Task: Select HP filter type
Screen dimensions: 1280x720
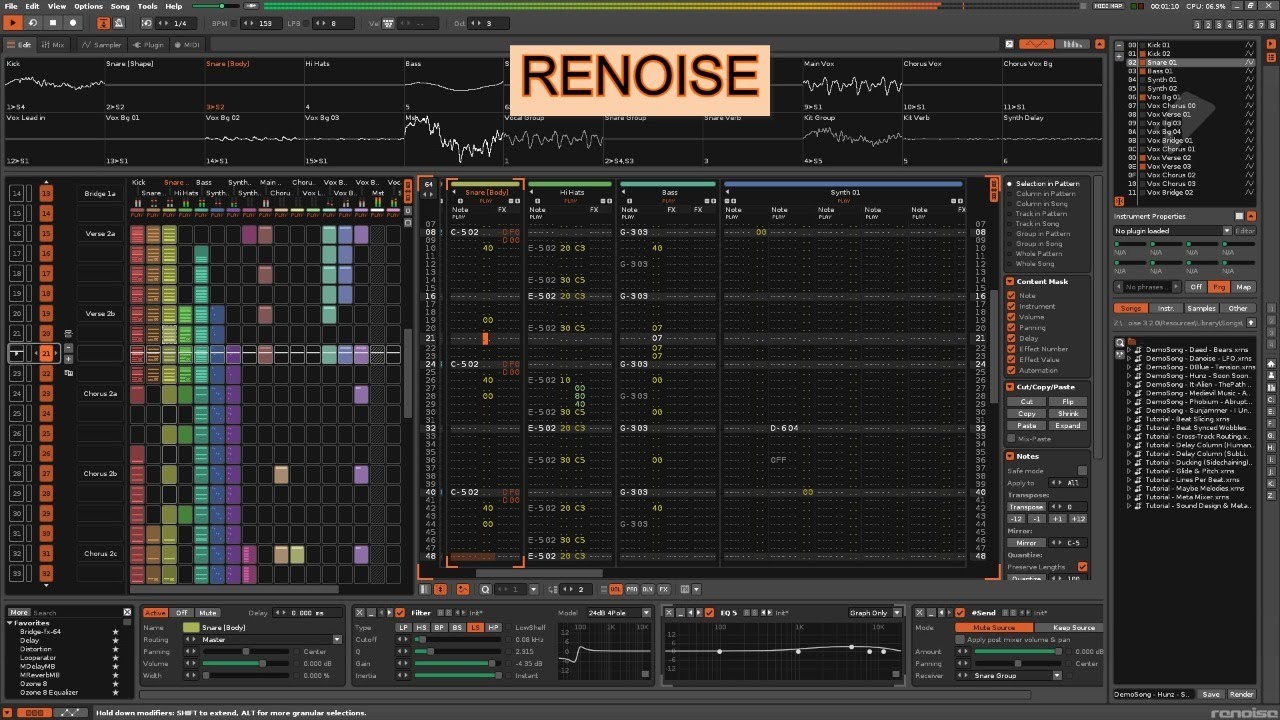Action: 493,627
